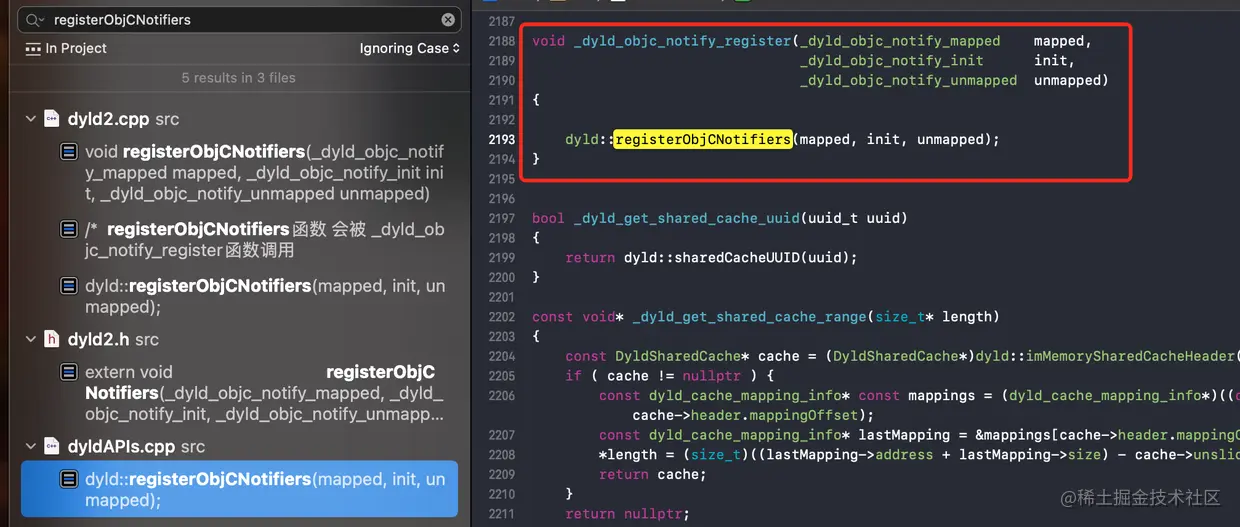Click the _dyld_objc_notify_init parameter type

click(x=892, y=61)
